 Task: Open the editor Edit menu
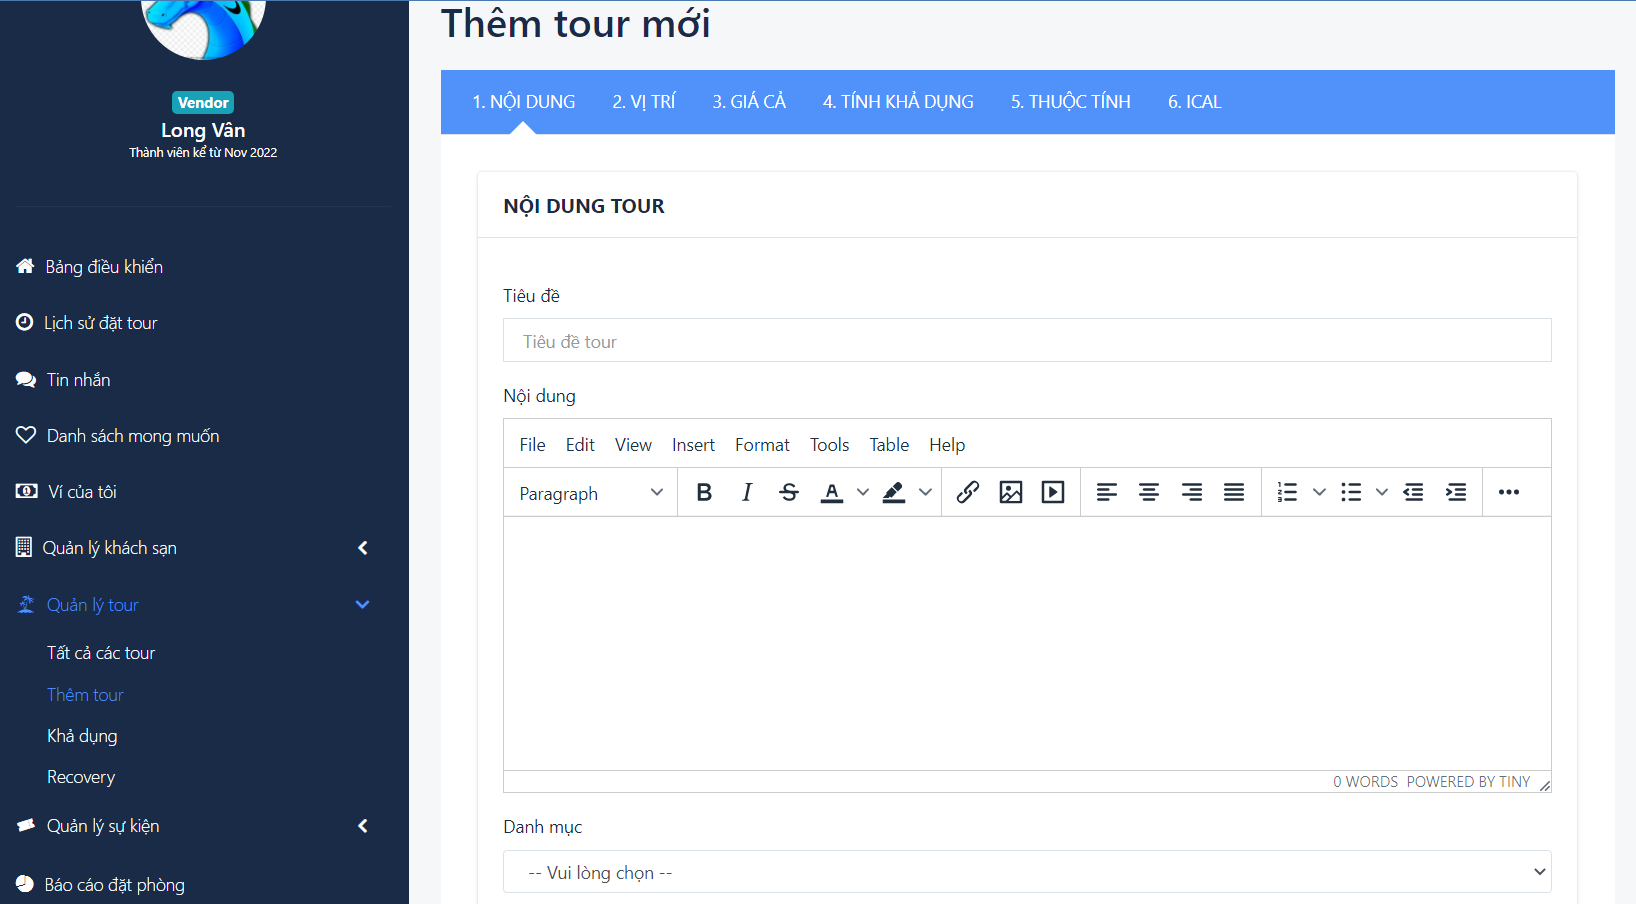580,445
